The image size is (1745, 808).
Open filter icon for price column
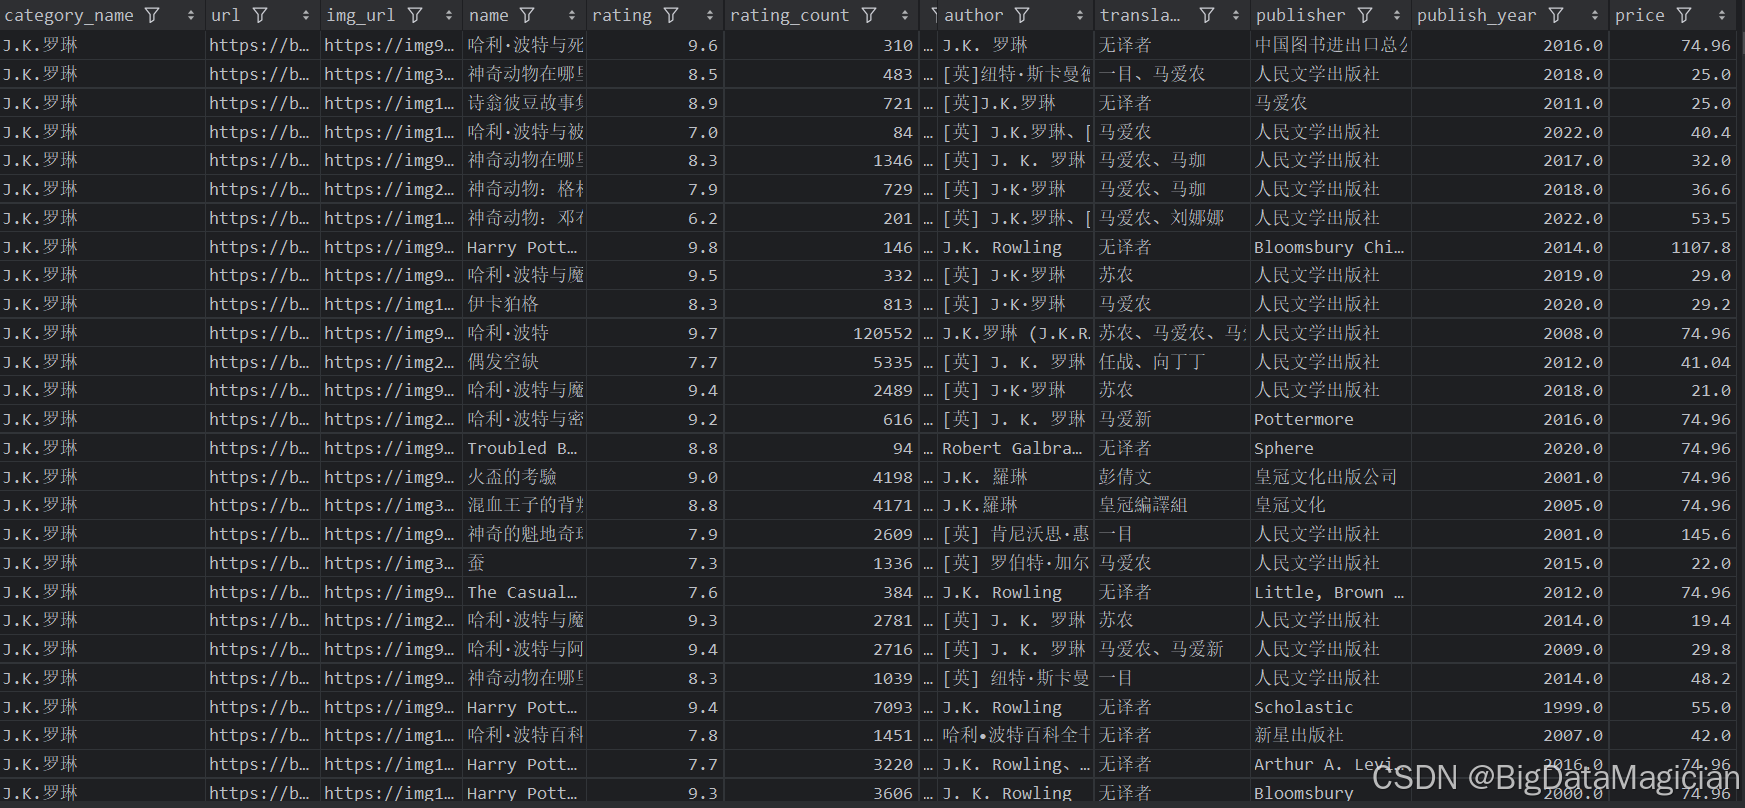(1684, 15)
